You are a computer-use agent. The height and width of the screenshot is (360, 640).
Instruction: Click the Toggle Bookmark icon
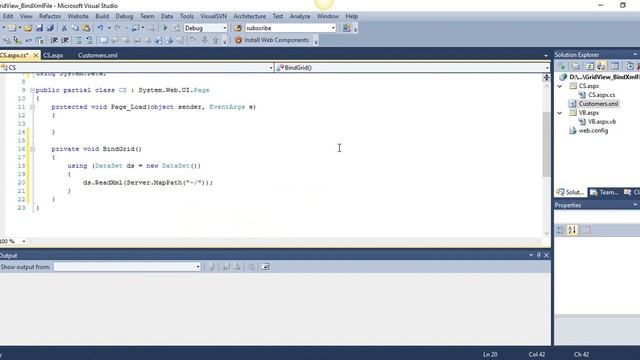coord(104,40)
